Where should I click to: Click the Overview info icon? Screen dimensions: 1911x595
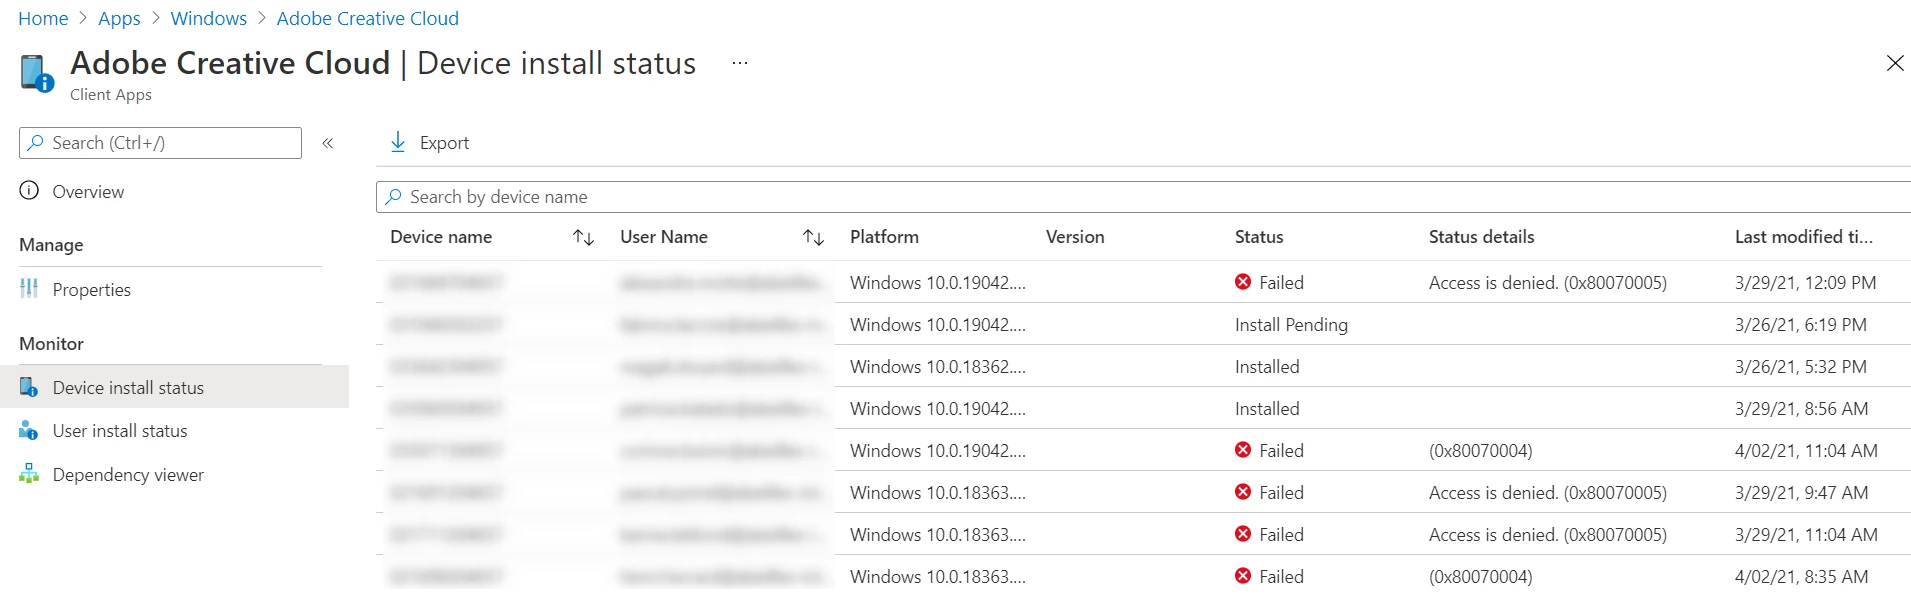click(x=29, y=191)
